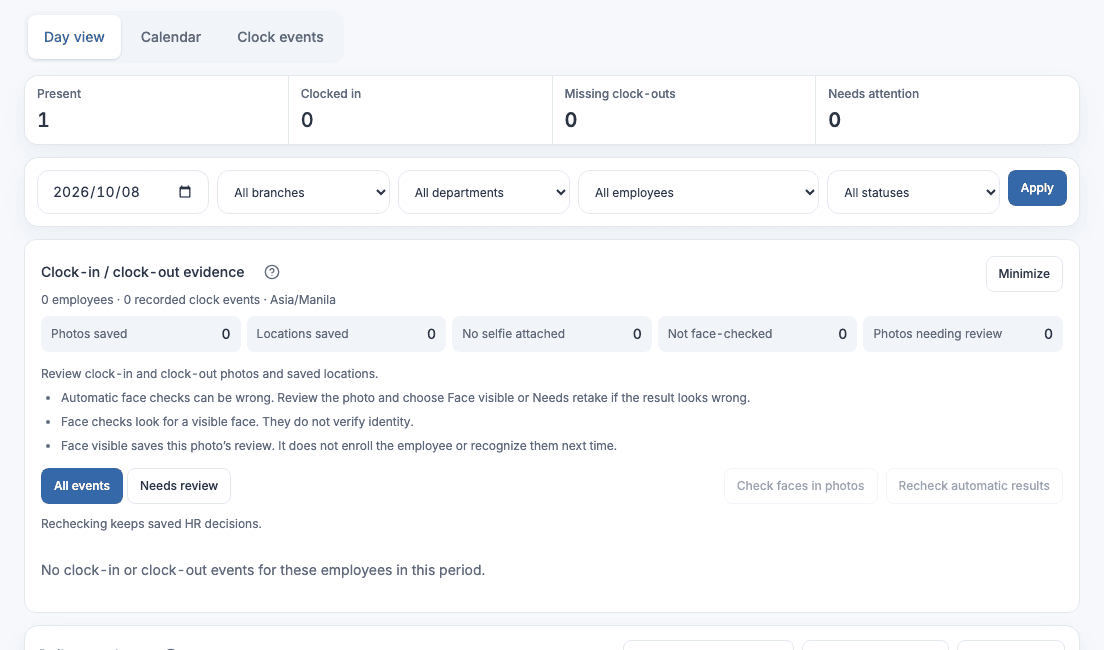The height and width of the screenshot is (650, 1104).
Task: Apply the selected filters
Action: coord(1037,188)
